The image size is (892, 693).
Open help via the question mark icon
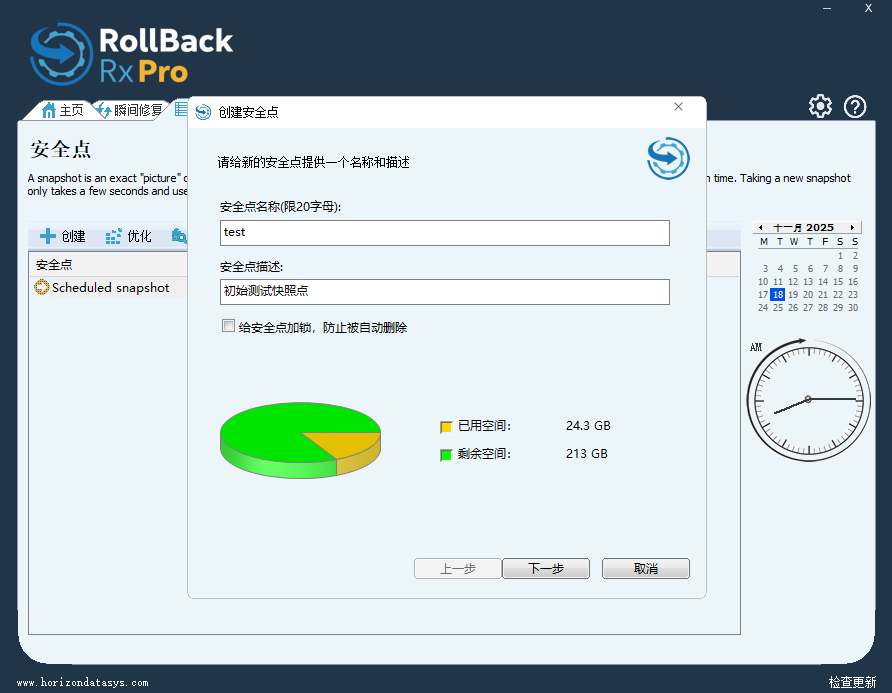(855, 107)
